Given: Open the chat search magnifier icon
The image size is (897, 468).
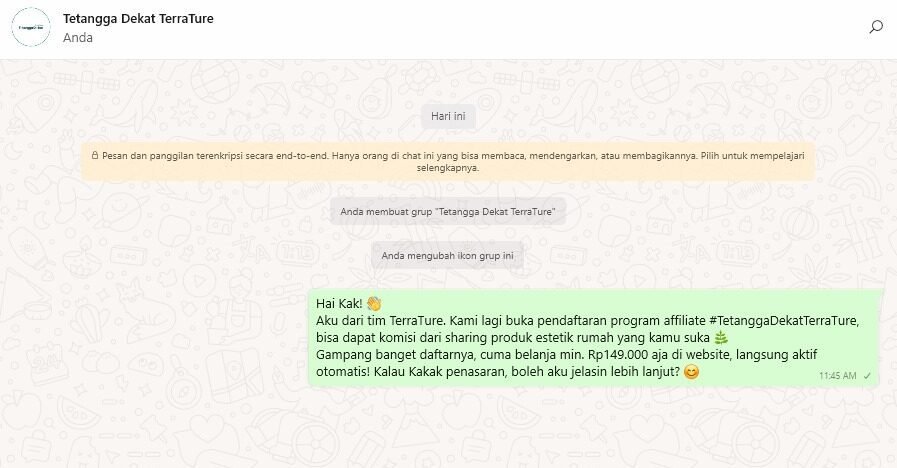Looking at the screenshot, I should pos(876,27).
